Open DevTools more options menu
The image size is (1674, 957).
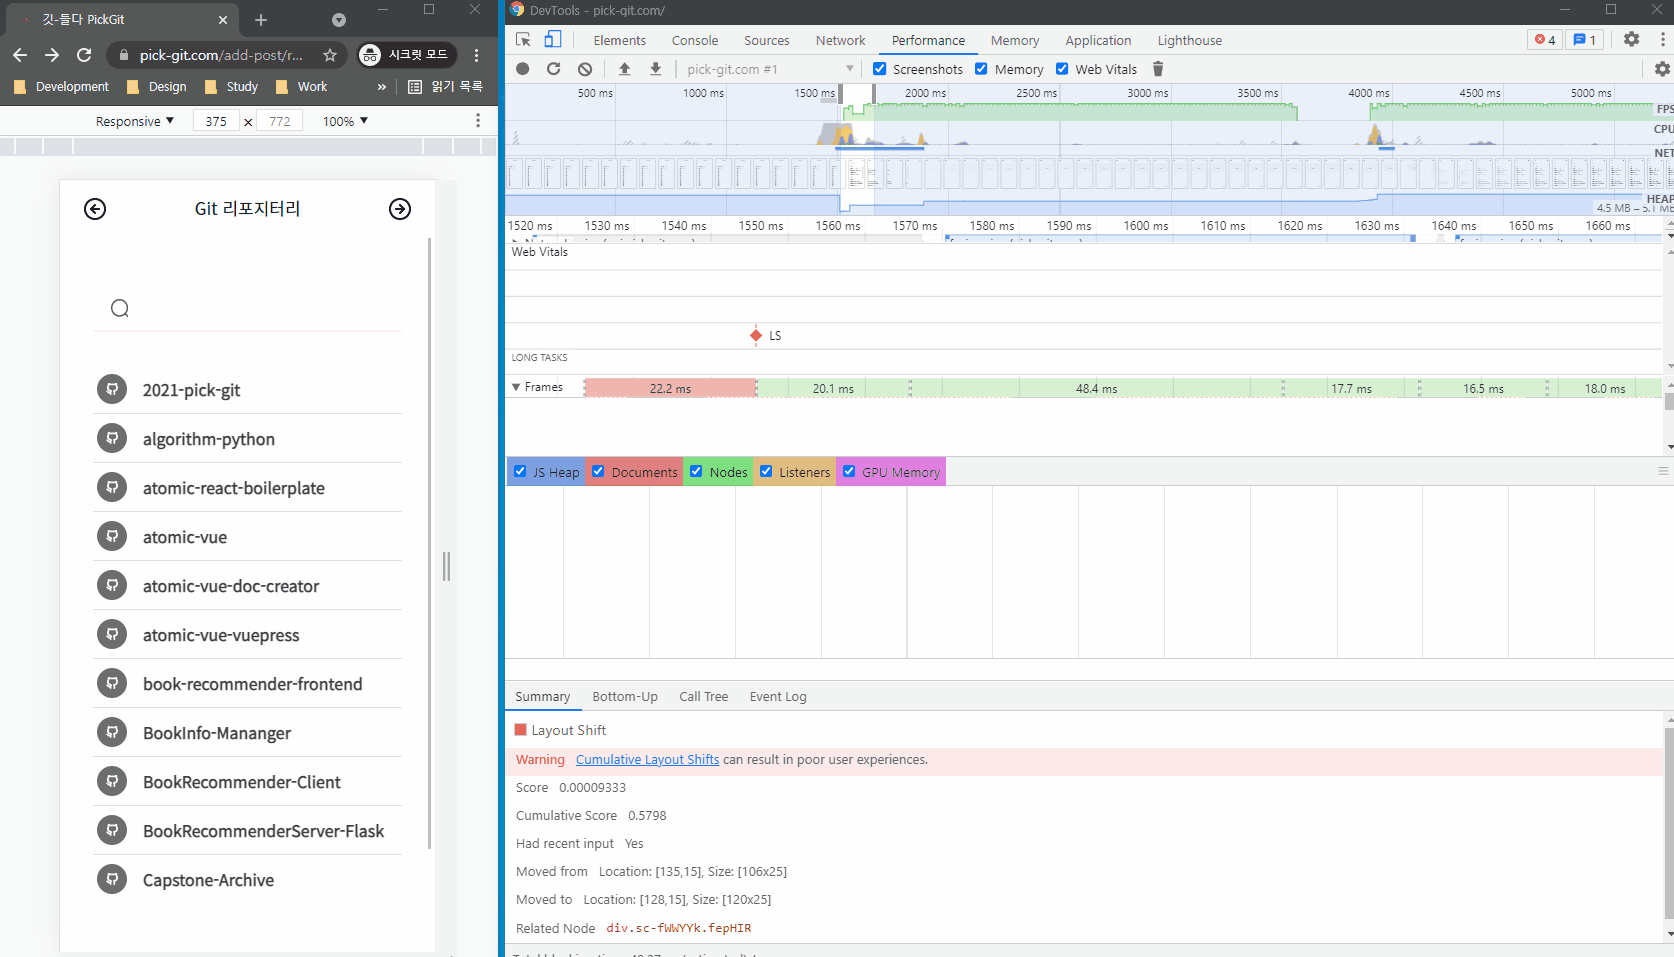(x=1663, y=39)
